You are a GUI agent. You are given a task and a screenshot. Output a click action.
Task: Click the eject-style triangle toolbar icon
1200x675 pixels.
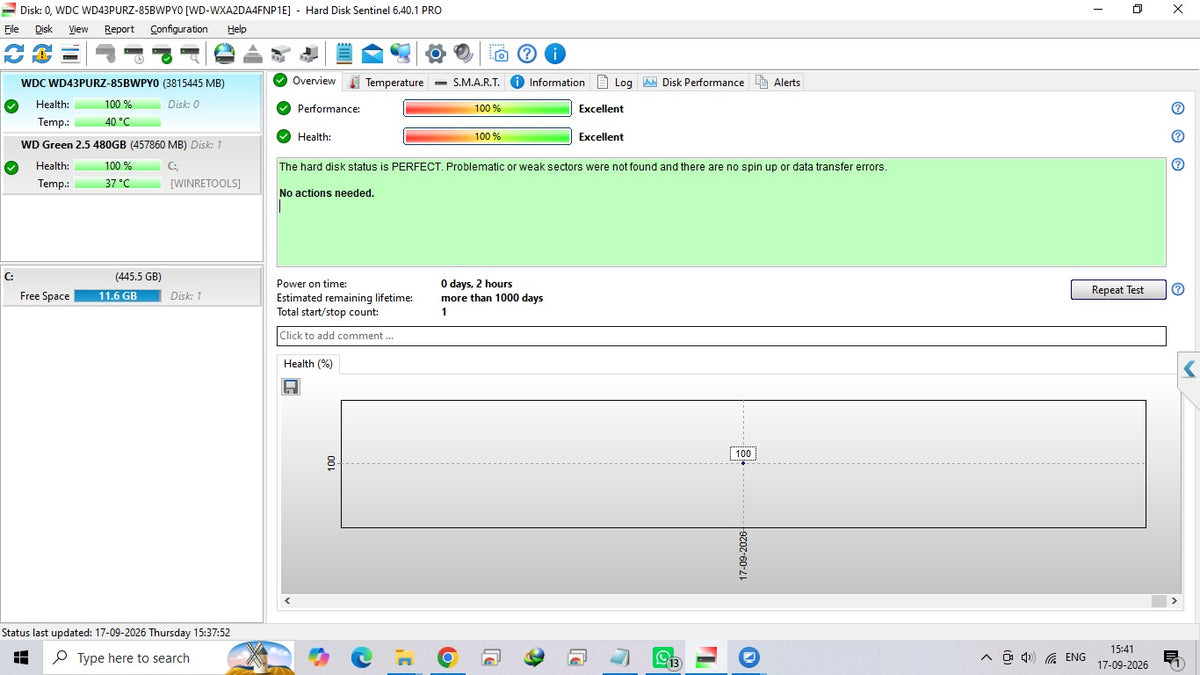point(253,53)
